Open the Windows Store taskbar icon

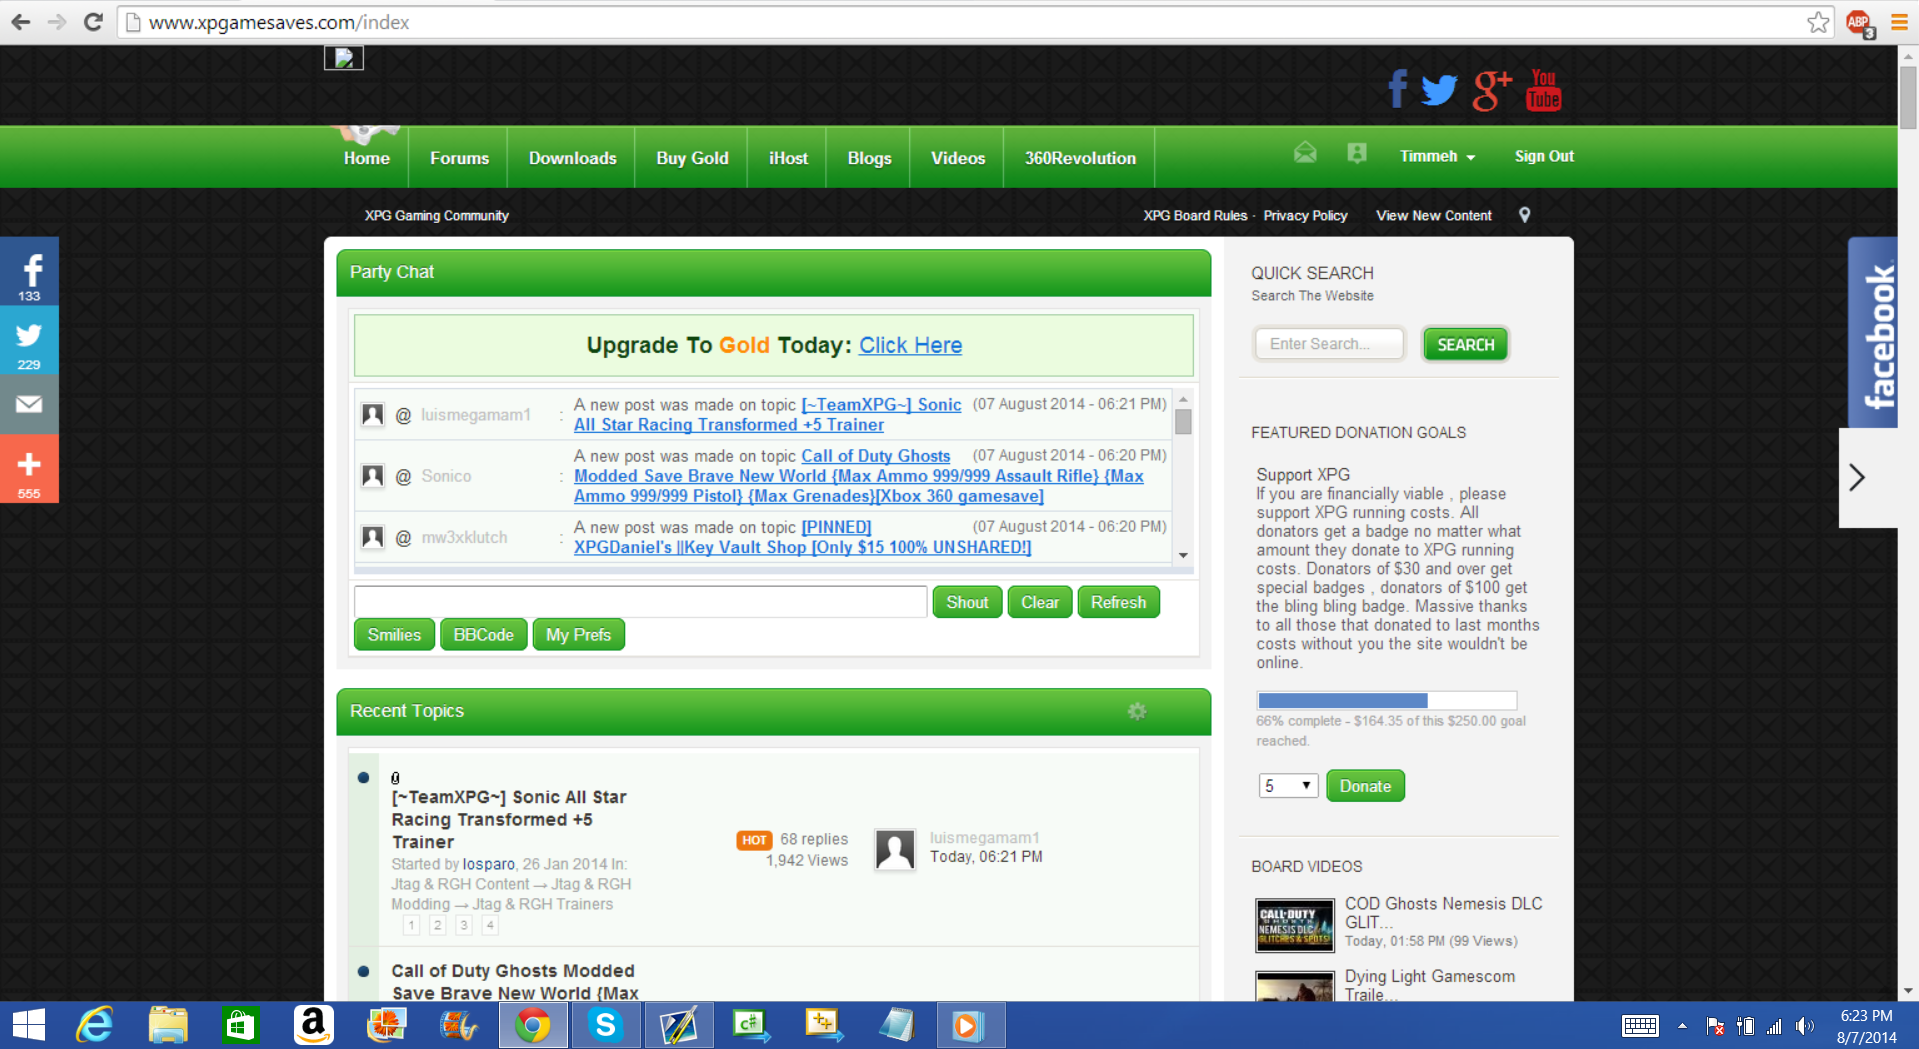coord(240,1025)
